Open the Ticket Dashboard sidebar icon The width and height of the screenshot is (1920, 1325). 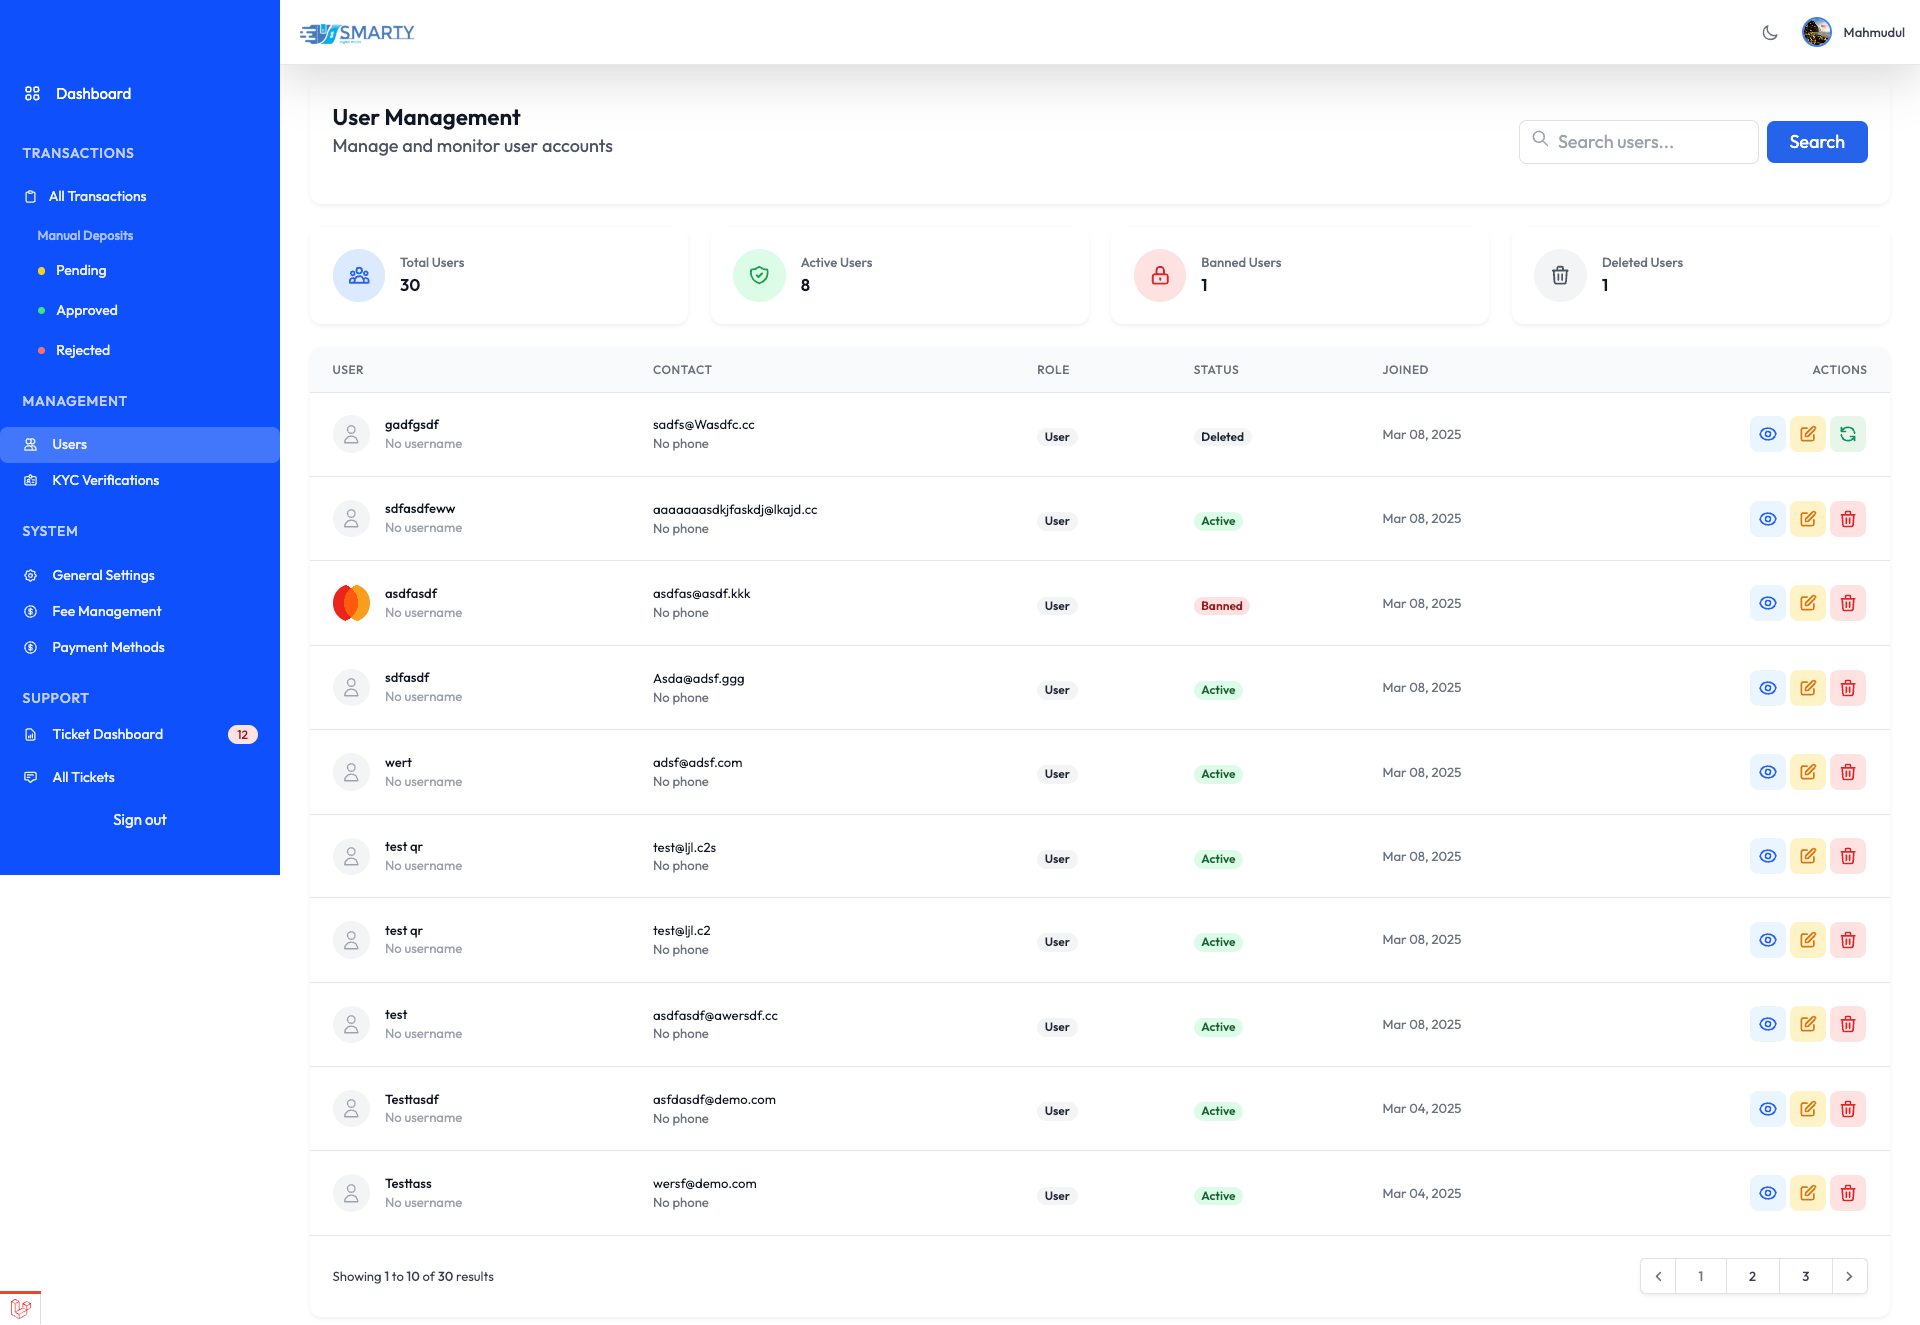coord(31,734)
